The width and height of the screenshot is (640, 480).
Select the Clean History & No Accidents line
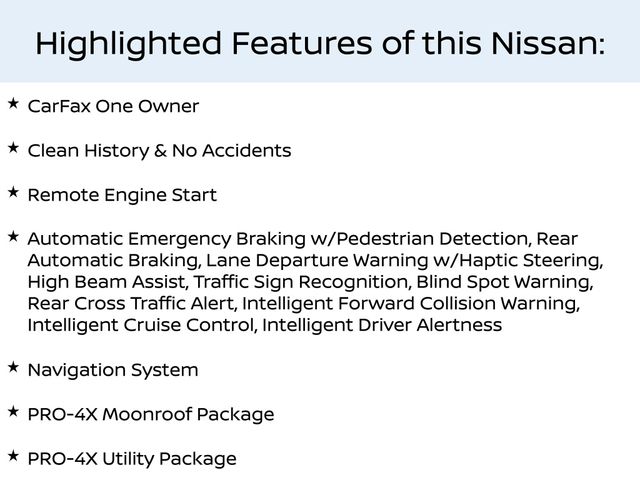click(159, 151)
